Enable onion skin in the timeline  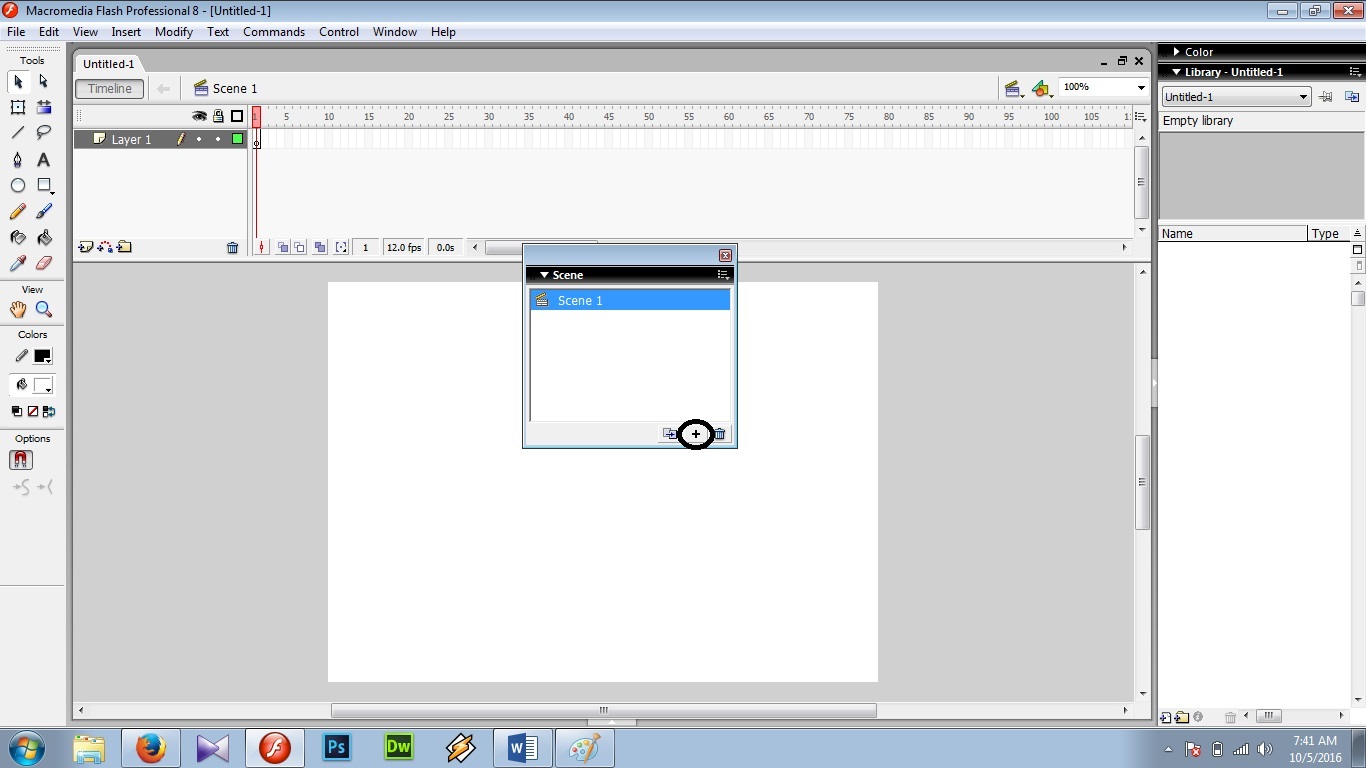(282, 246)
